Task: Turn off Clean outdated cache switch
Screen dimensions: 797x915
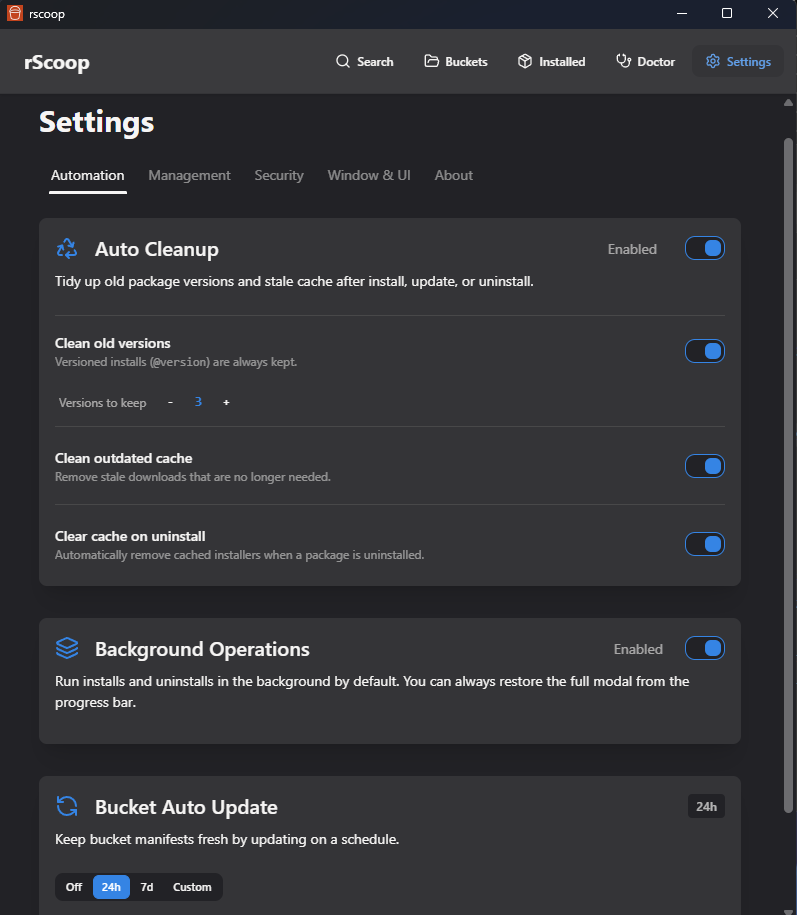Action: click(x=705, y=466)
